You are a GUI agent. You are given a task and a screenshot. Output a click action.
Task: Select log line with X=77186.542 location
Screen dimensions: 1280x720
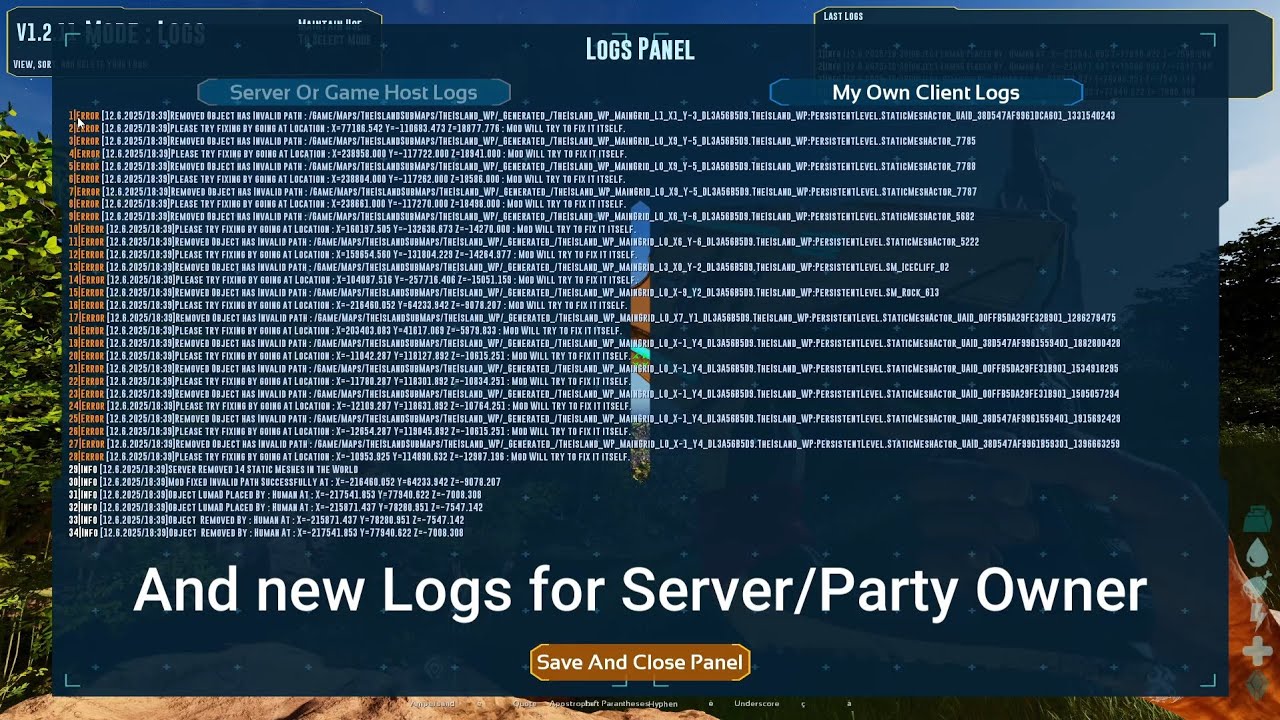(347, 129)
